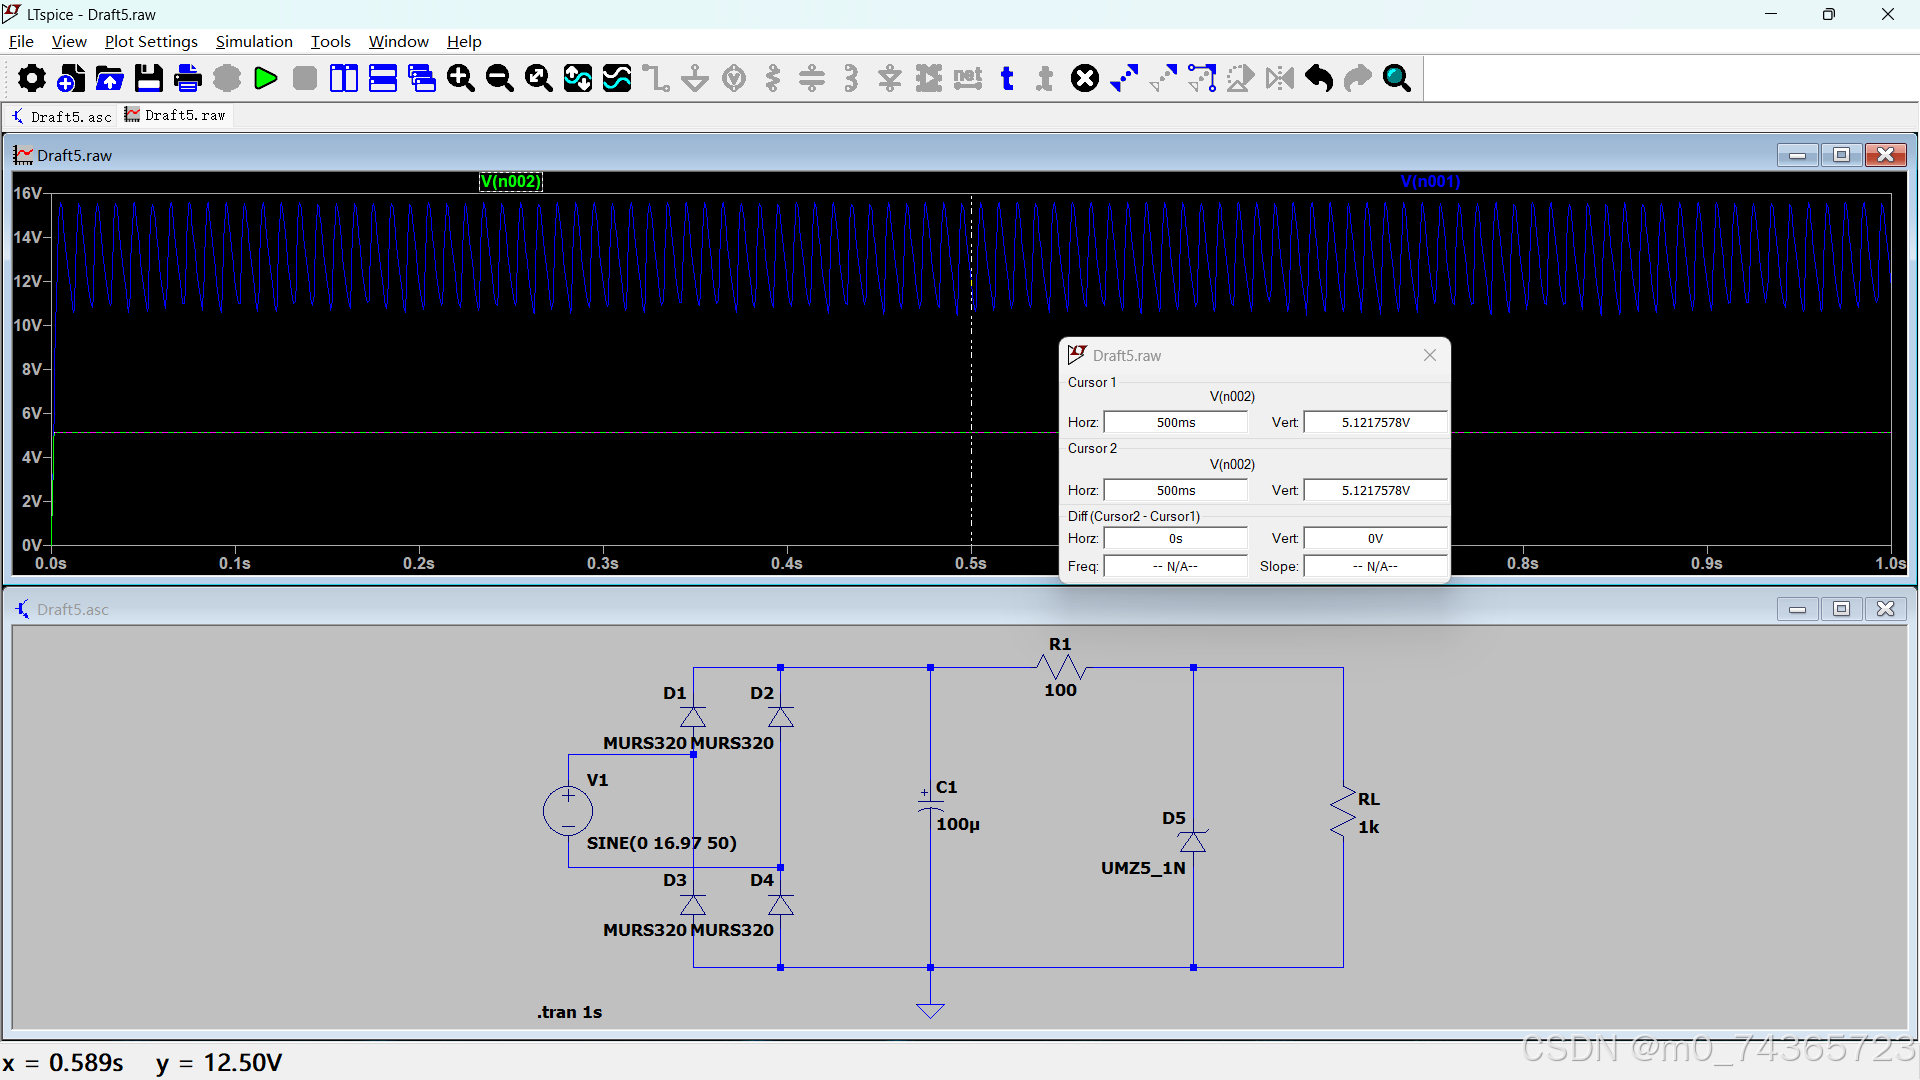The image size is (1920, 1080).
Task: Click the Cursor 1 Horz input field
Action: point(1175,422)
